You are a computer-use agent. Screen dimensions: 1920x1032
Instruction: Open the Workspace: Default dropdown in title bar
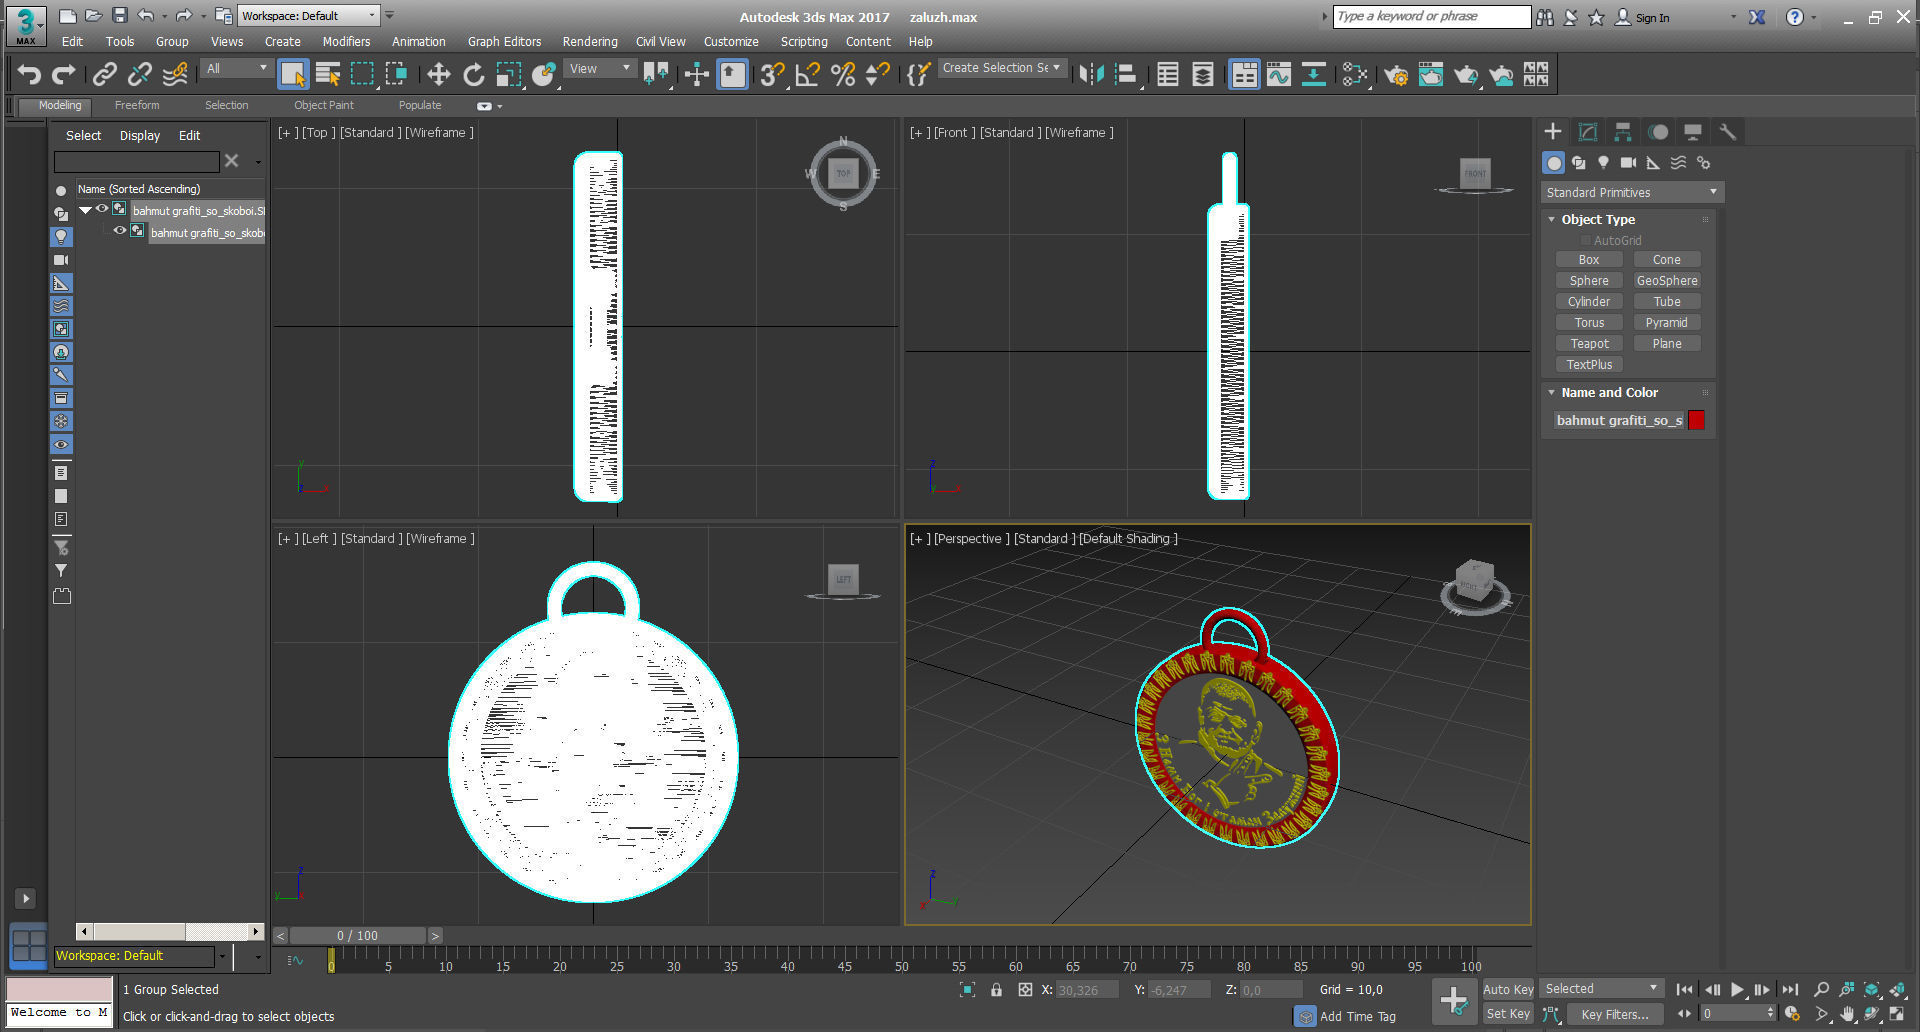tap(309, 15)
